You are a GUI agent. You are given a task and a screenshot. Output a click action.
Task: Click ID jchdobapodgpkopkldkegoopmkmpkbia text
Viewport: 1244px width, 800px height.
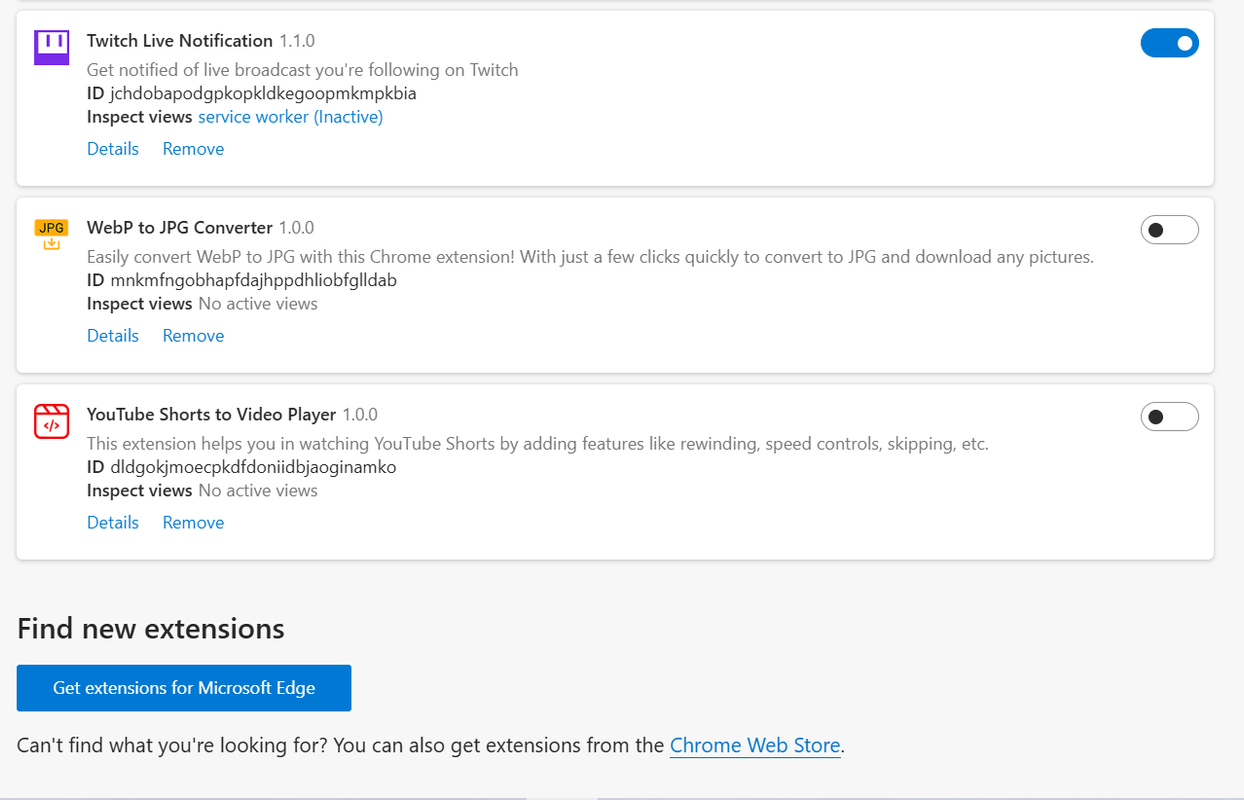coord(252,94)
